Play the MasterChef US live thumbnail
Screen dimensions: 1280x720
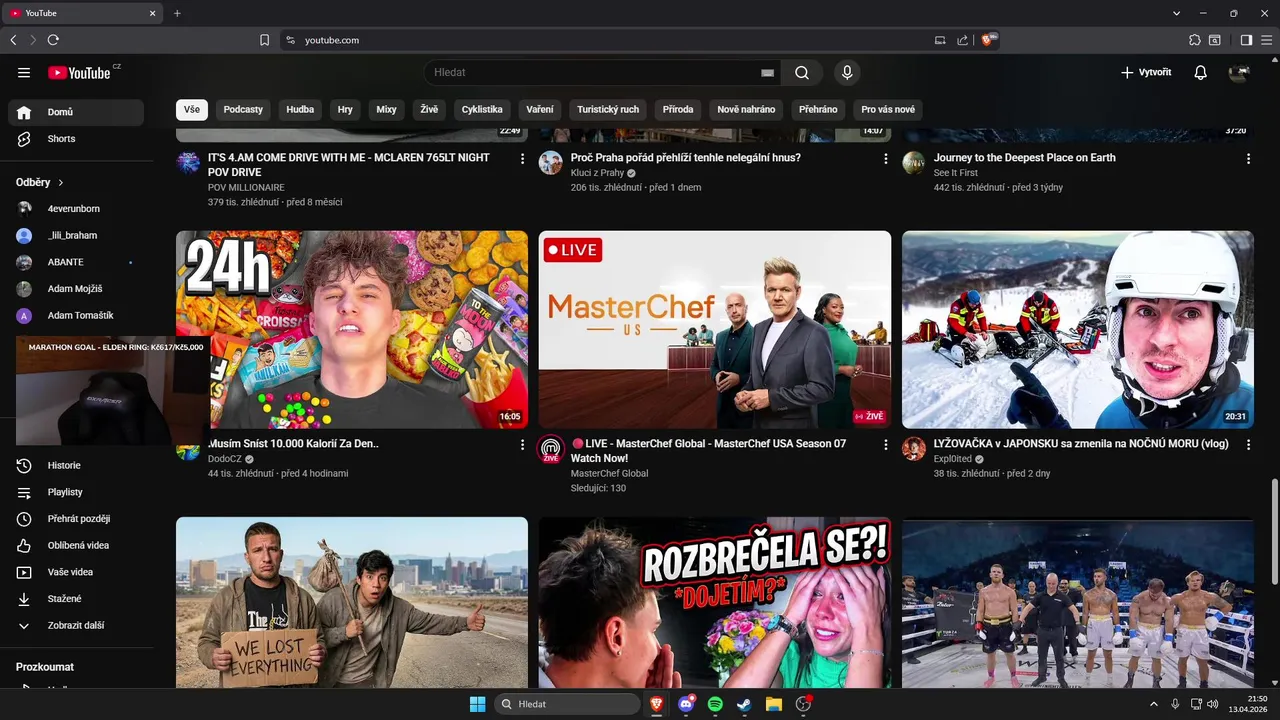pyautogui.click(x=715, y=330)
